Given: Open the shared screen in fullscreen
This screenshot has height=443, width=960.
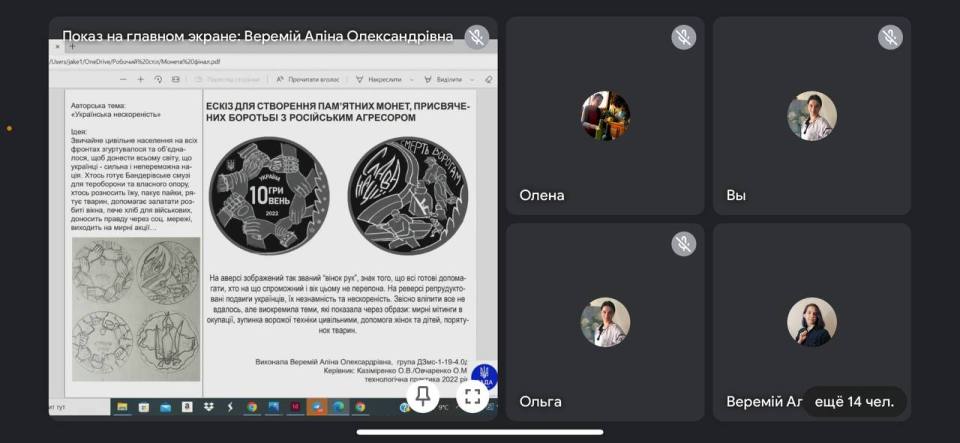Looking at the screenshot, I should tap(473, 396).
